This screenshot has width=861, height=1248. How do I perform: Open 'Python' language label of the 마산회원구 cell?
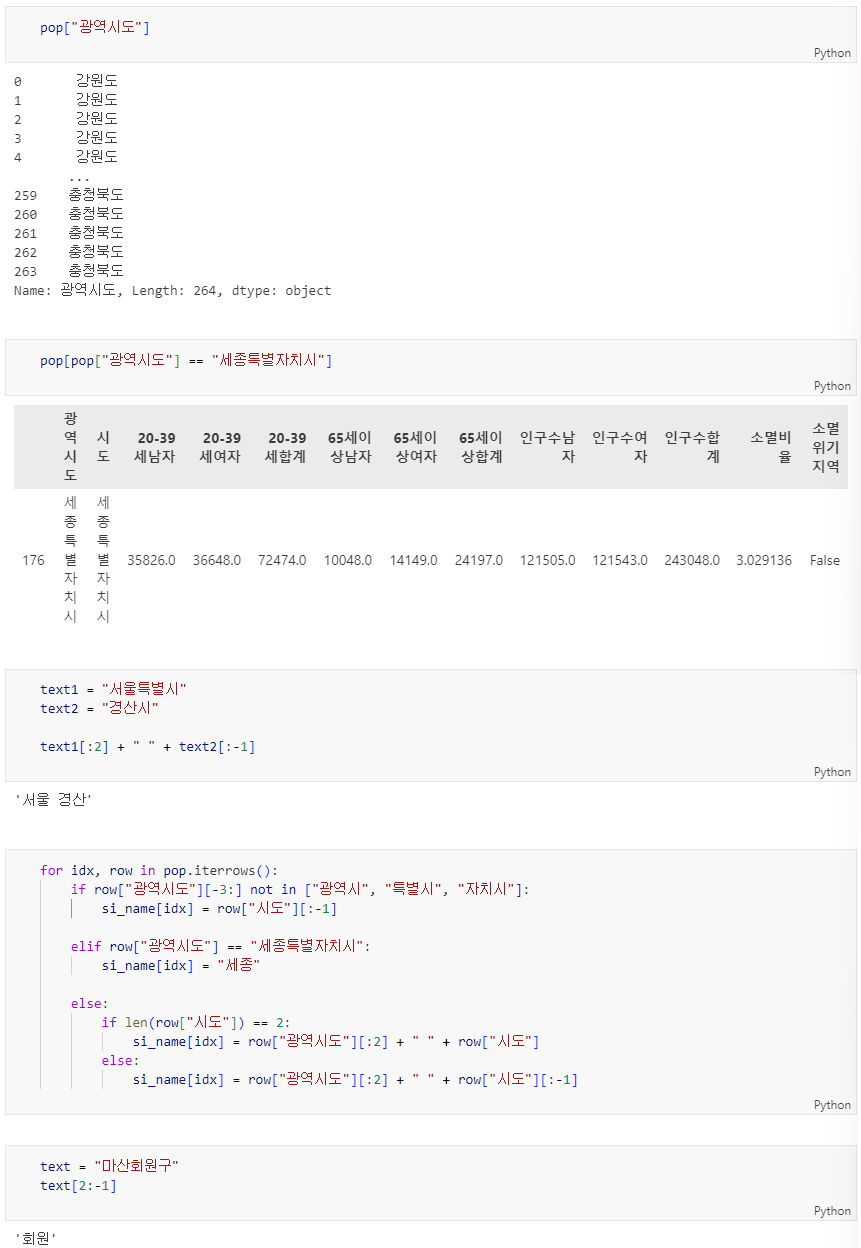832,1211
